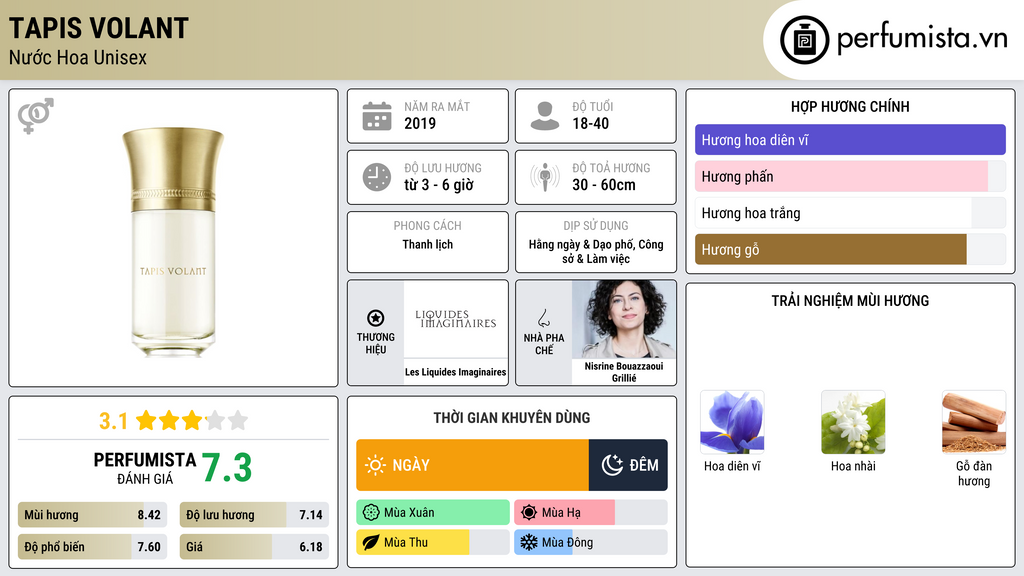The width and height of the screenshot is (1024, 576).
Task: Select the Ngày daytime bar
Action: pyautogui.click(x=473, y=465)
